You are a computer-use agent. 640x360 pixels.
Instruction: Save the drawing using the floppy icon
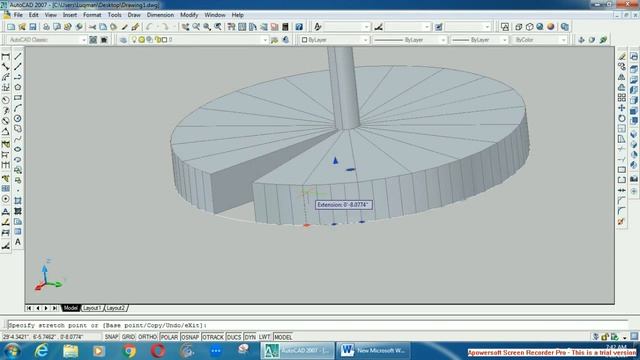[33, 27]
